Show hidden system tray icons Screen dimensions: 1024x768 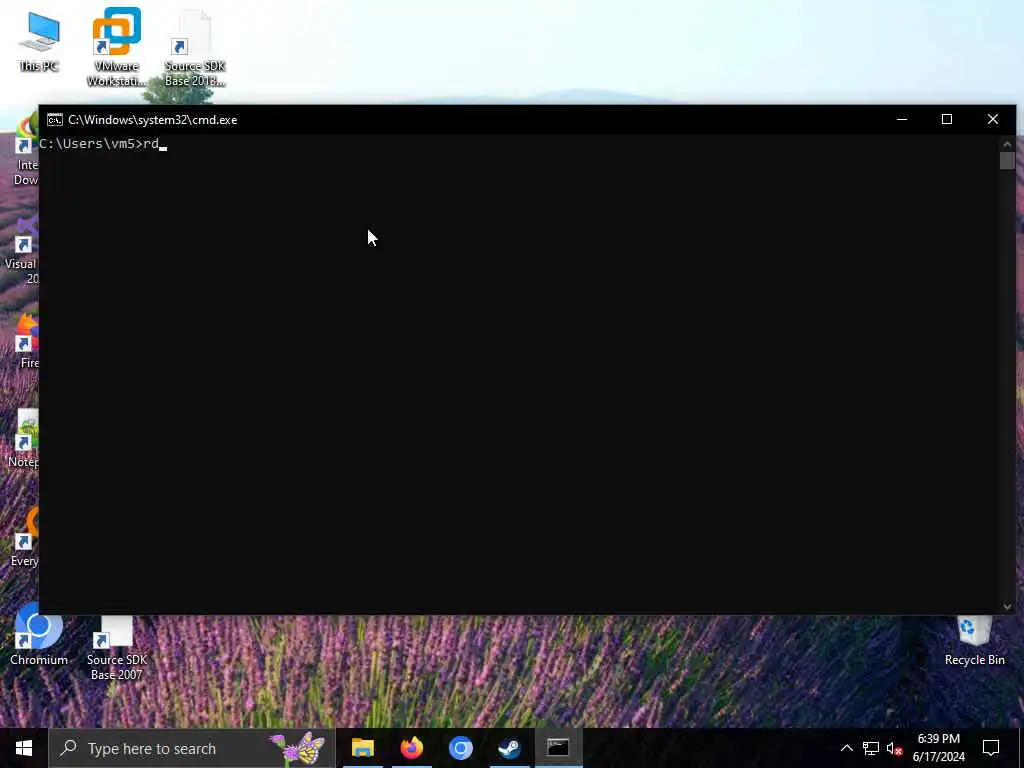pos(846,748)
